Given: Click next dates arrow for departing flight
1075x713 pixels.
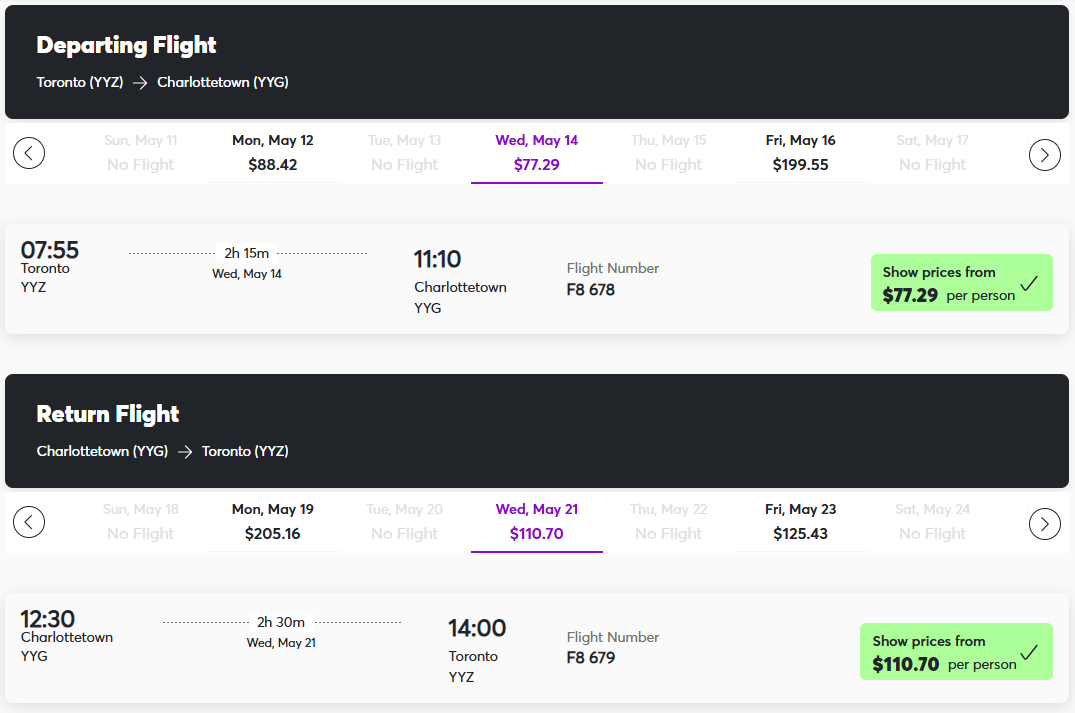Looking at the screenshot, I should pyautogui.click(x=1045, y=155).
